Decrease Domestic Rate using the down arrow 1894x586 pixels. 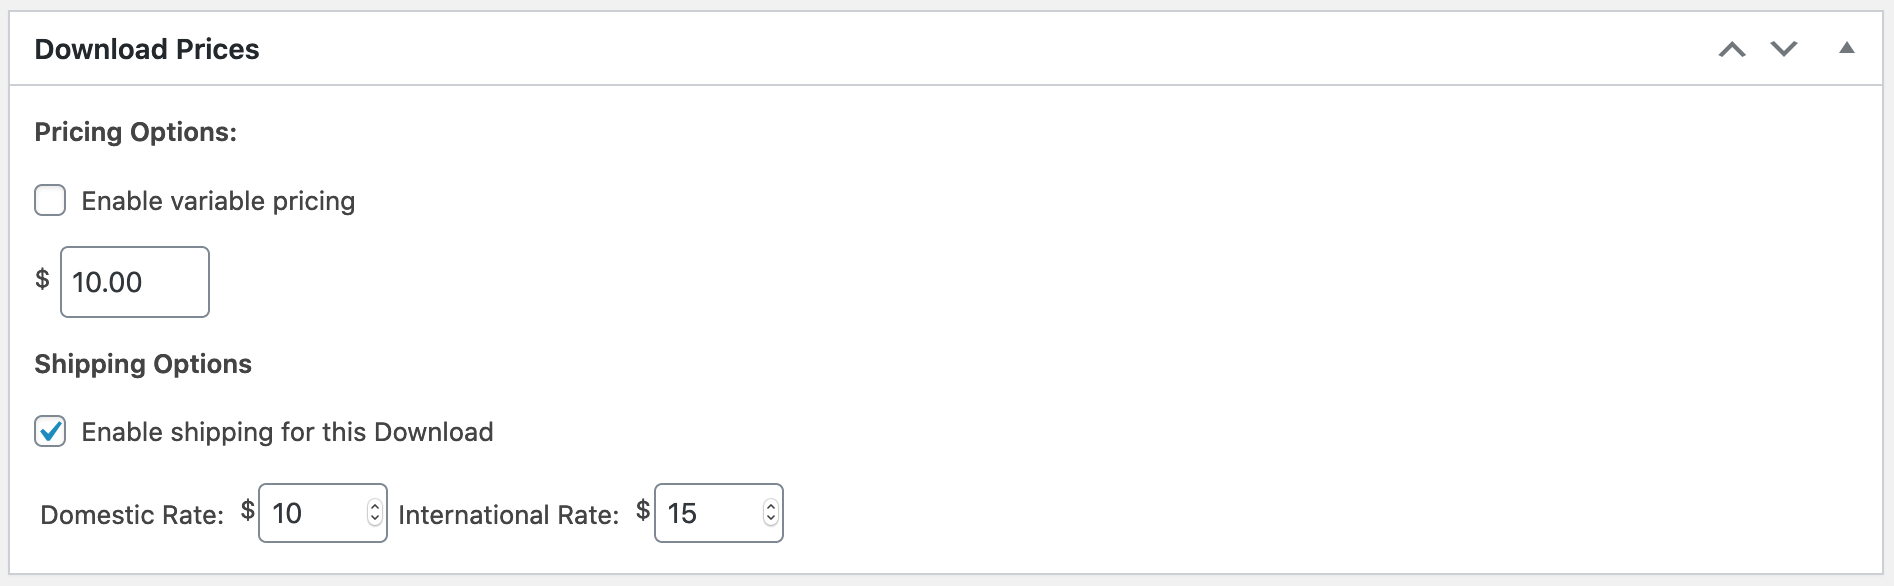[375, 519]
